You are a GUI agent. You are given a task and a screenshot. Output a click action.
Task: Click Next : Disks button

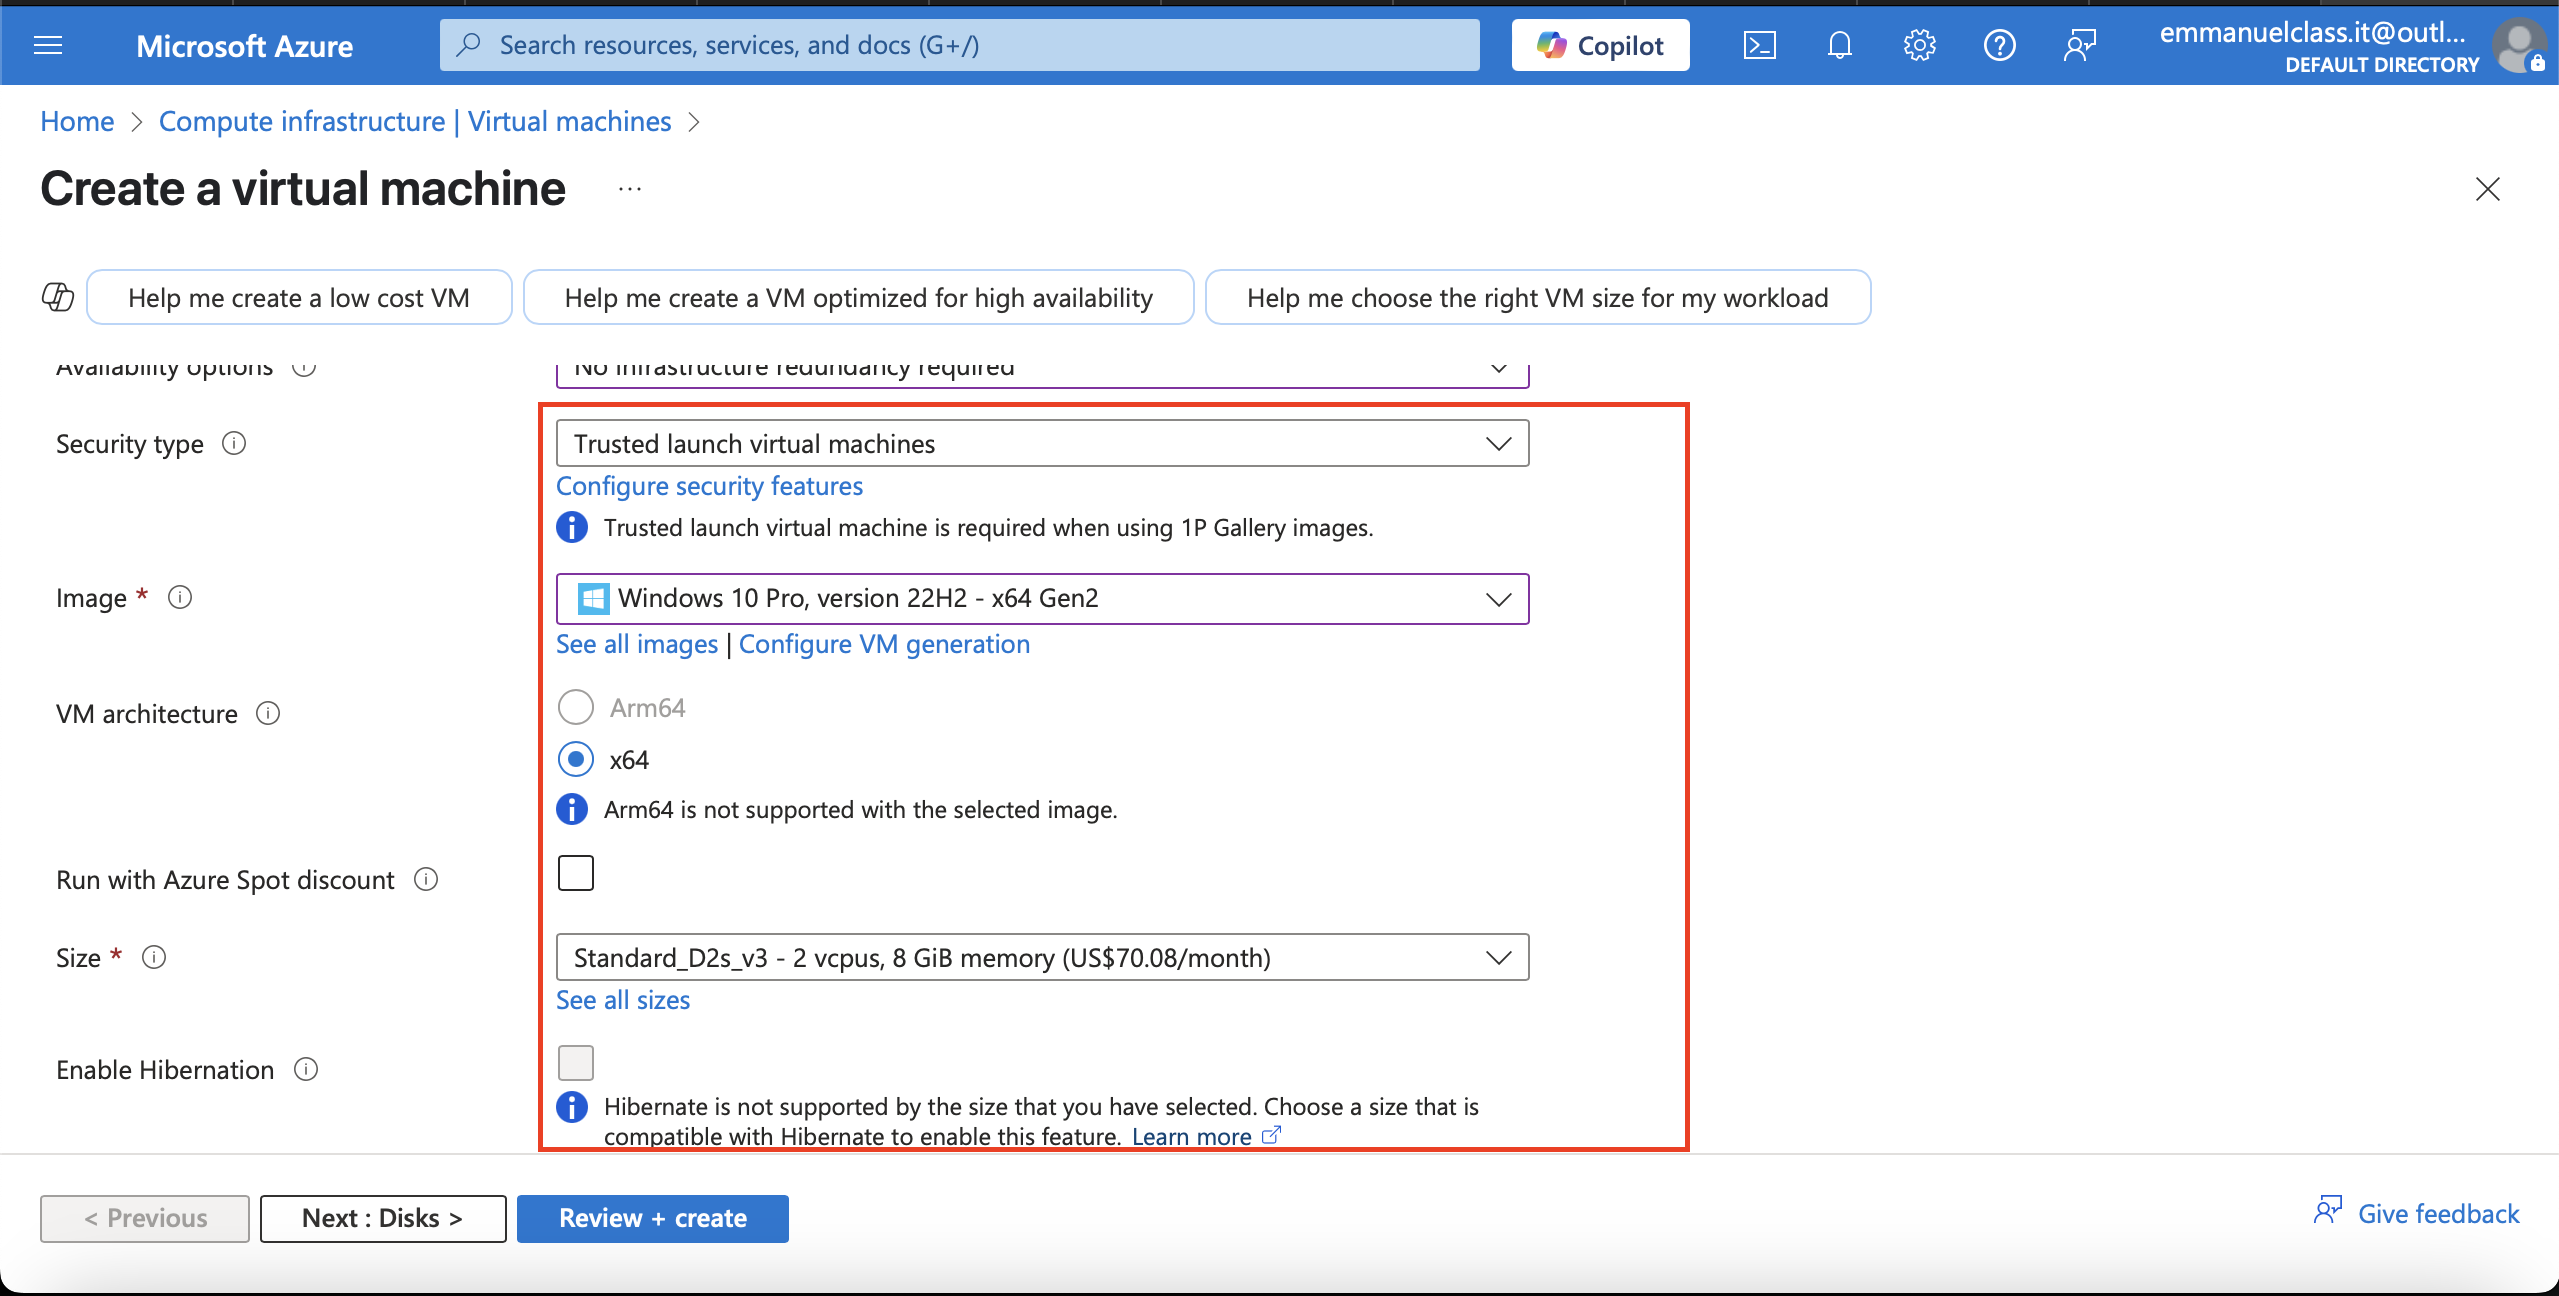tap(383, 1218)
